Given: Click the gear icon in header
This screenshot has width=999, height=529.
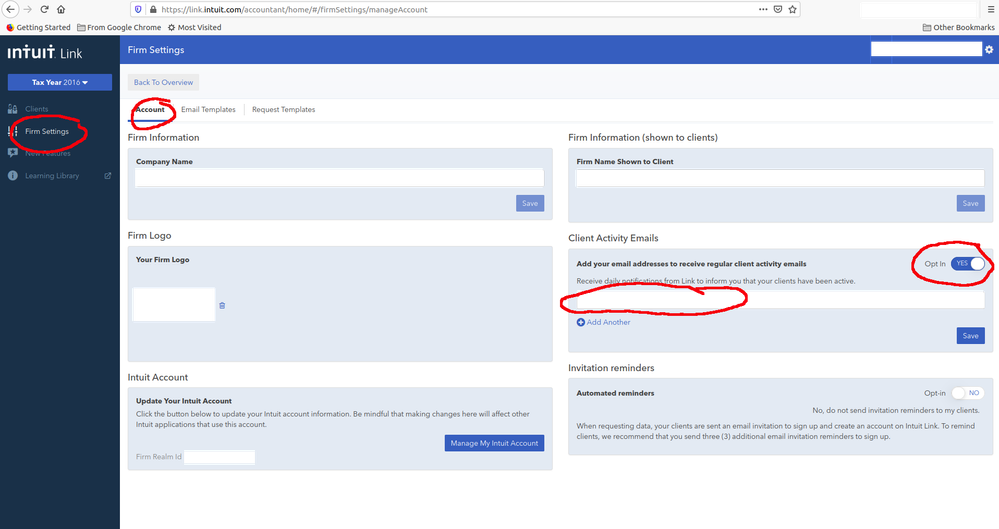Looking at the screenshot, I should click(989, 50).
